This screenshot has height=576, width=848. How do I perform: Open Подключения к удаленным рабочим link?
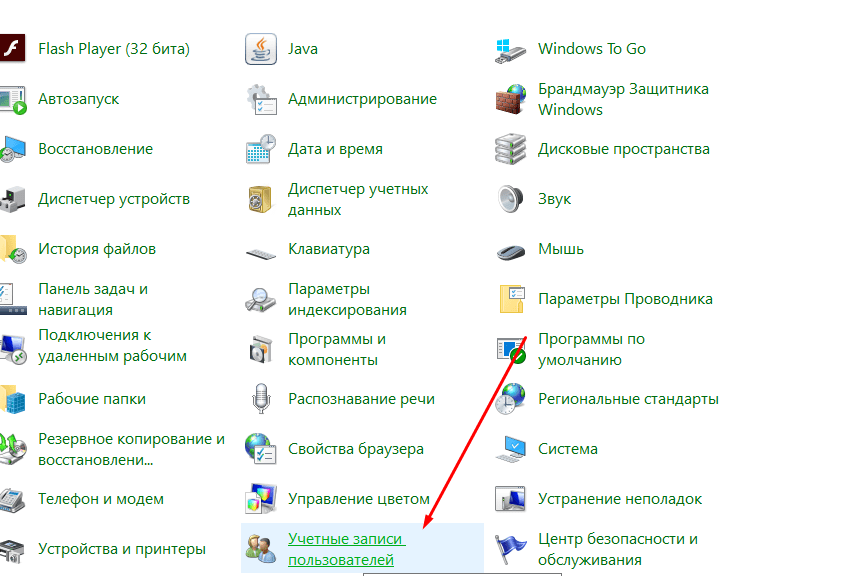click(112, 346)
